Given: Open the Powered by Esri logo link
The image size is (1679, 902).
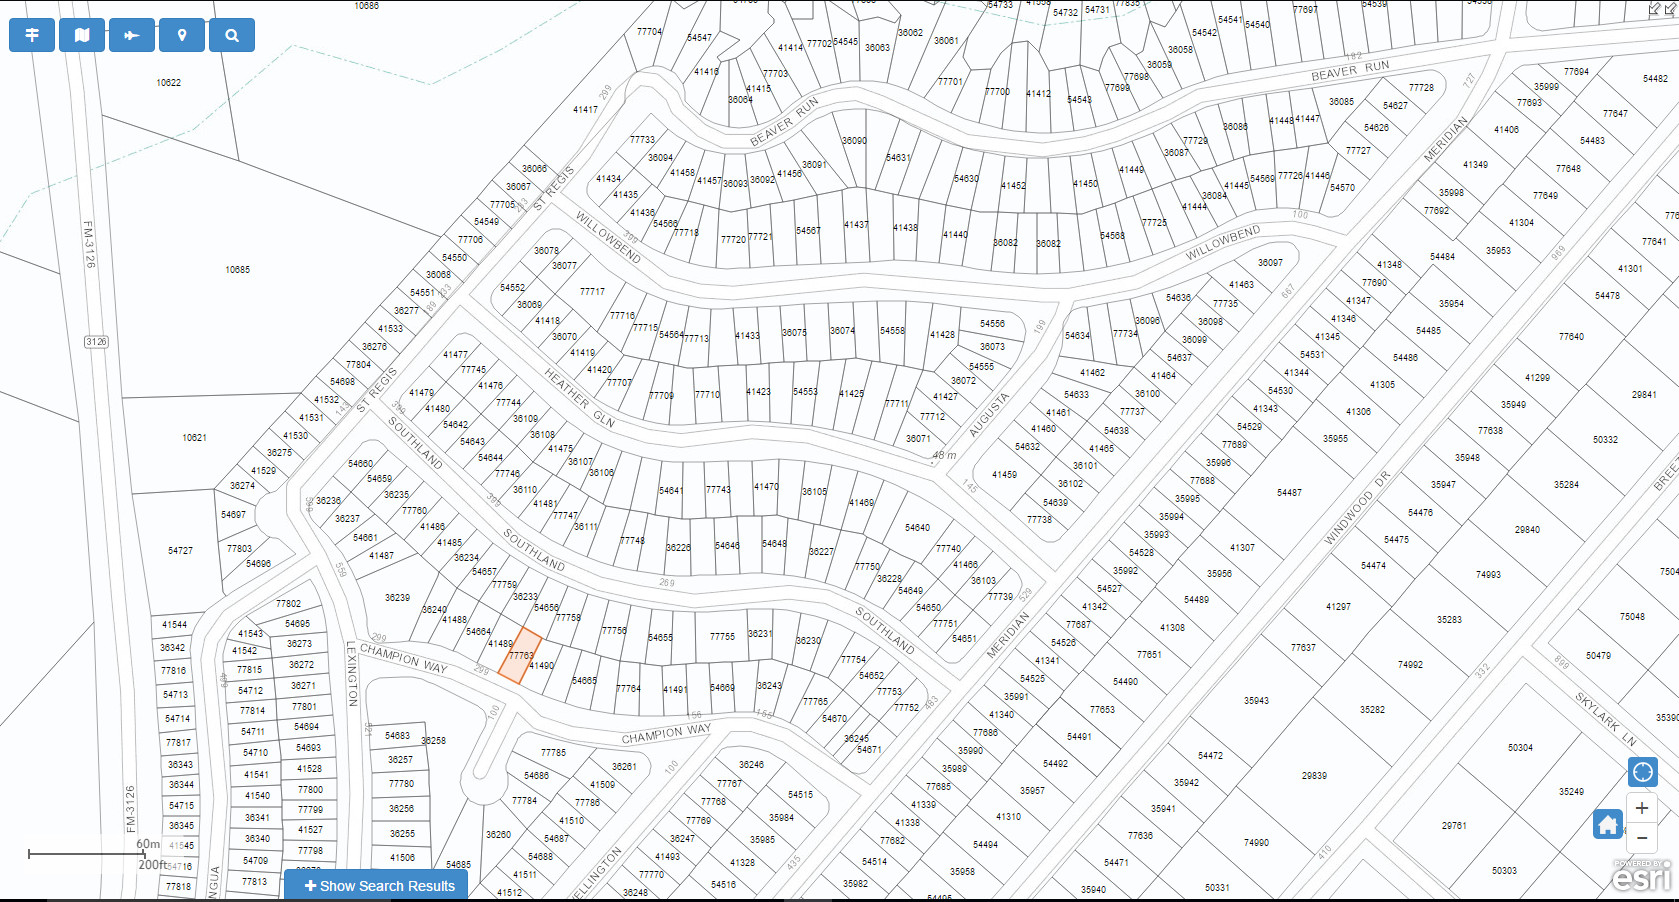Looking at the screenshot, I should 1642,875.
